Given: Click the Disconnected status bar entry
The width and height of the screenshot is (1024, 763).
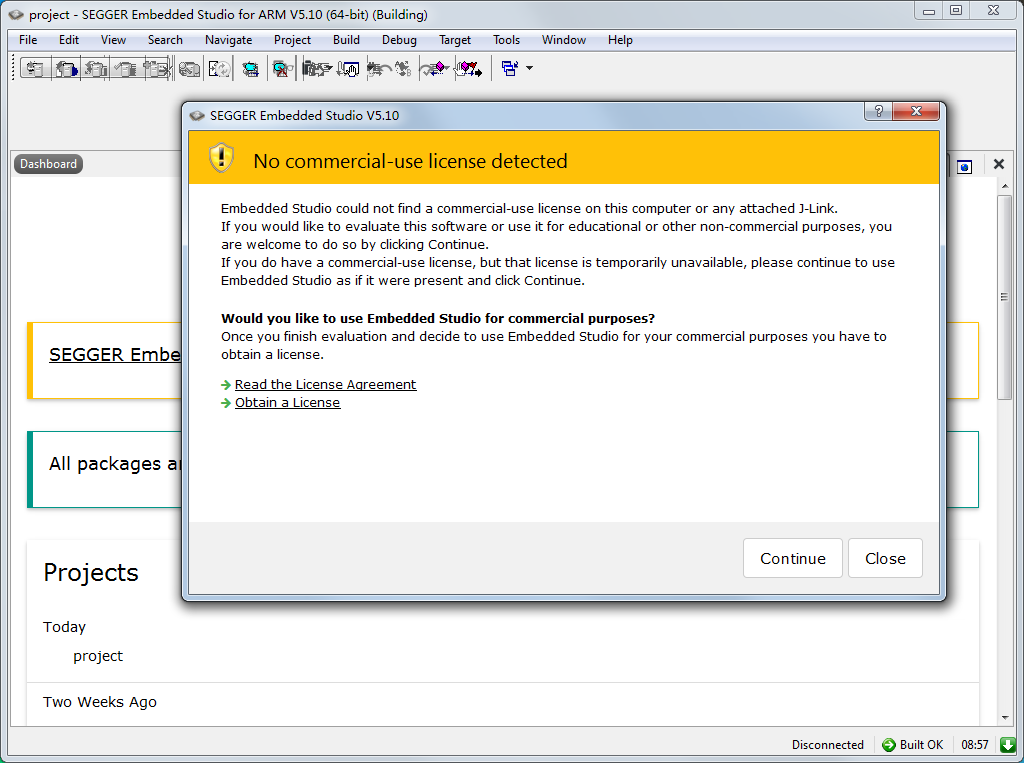Looking at the screenshot, I should coord(827,745).
